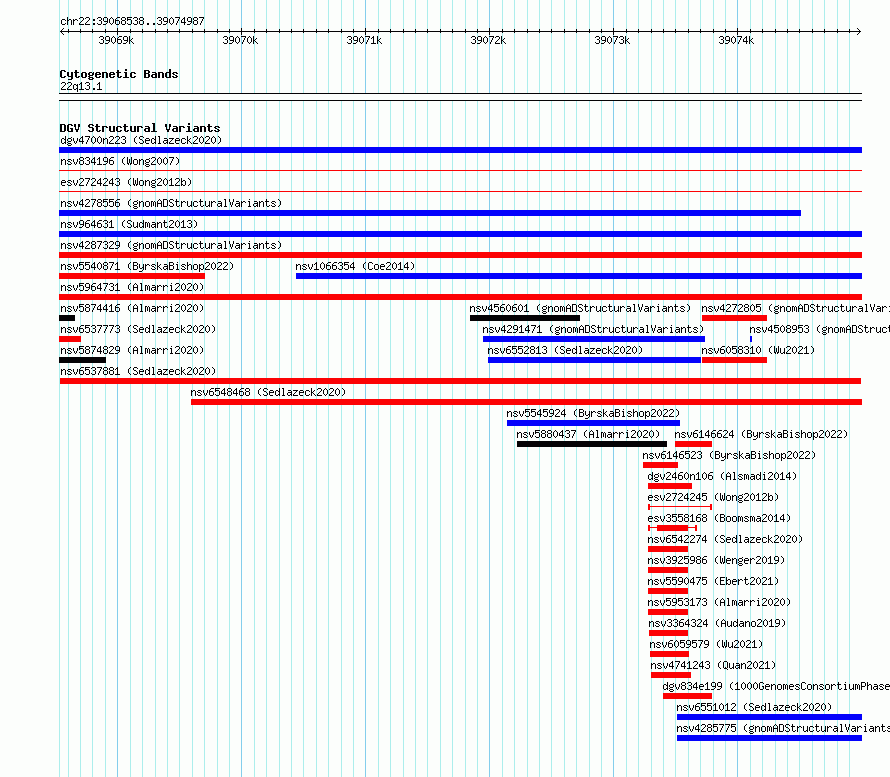
Task: Select the nsv6537773 (Sedlazeck2020) label
Action: (138, 329)
